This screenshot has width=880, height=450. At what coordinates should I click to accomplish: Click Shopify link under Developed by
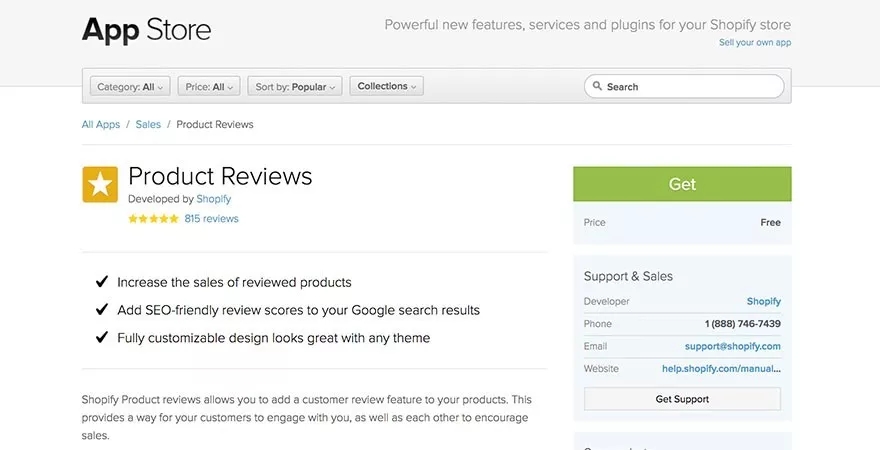pos(213,199)
